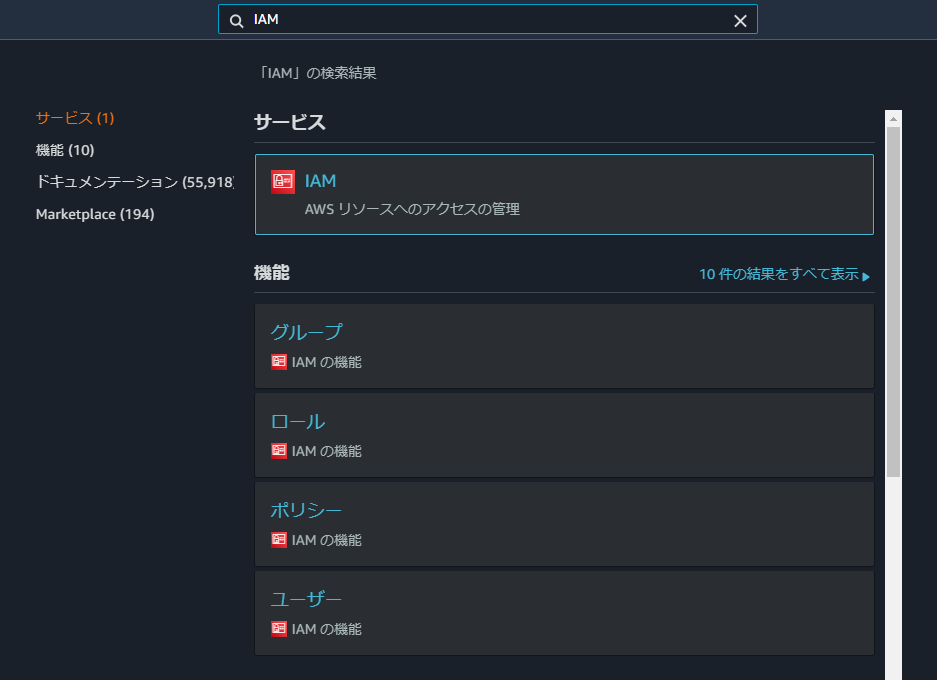Click the results scrollbar thumb
This screenshot has height=680, width=937.
[x=893, y=302]
